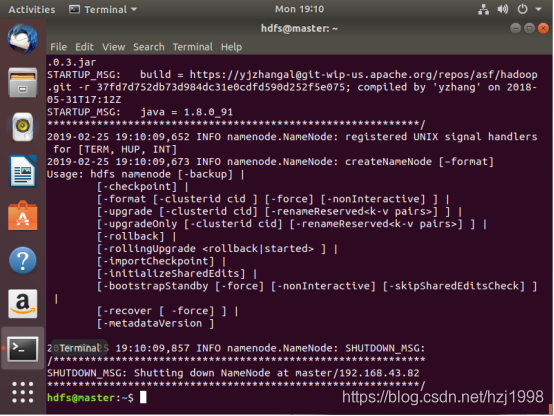This screenshot has height=416, width=554.
Task: Click at the hdfs@master:~$ prompt cursor
Action: pyautogui.click(x=143, y=397)
